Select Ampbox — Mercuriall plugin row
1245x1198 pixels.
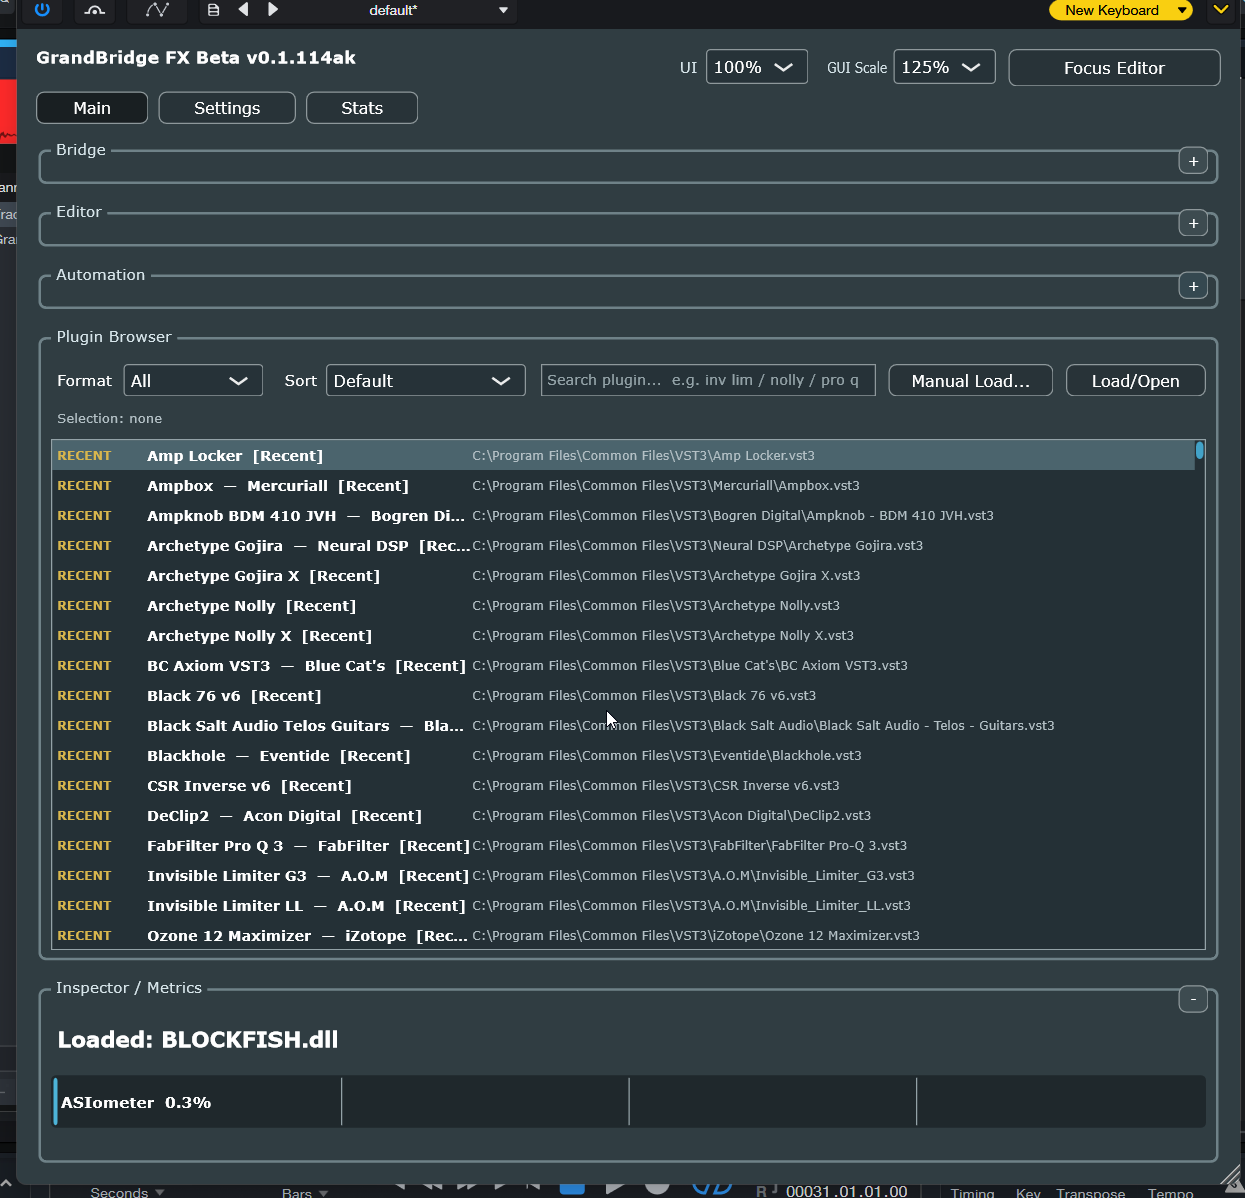[623, 485]
